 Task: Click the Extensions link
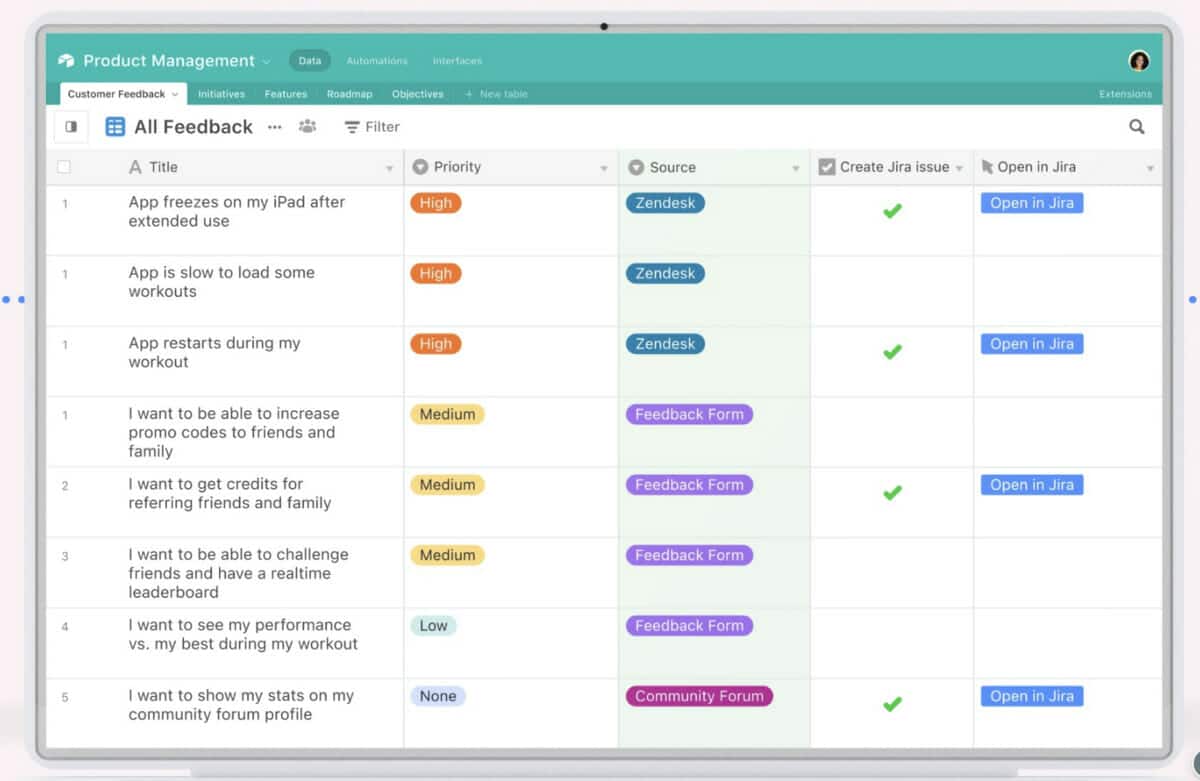pos(1125,94)
